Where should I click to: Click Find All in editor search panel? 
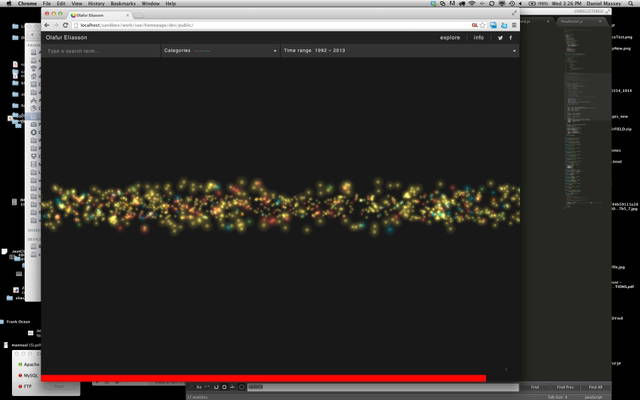[x=596, y=387]
